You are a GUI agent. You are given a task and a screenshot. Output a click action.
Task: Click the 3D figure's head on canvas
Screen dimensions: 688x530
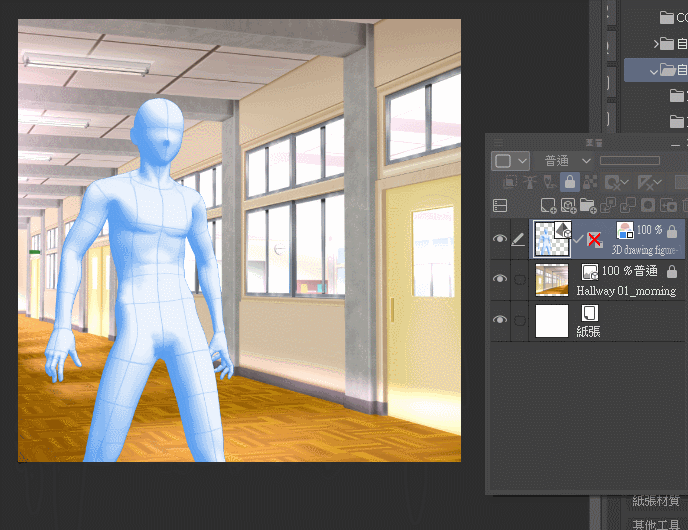click(x=158, y=132)
